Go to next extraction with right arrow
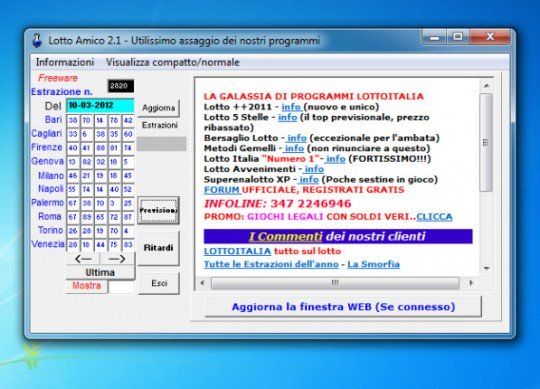 point(117,259)
